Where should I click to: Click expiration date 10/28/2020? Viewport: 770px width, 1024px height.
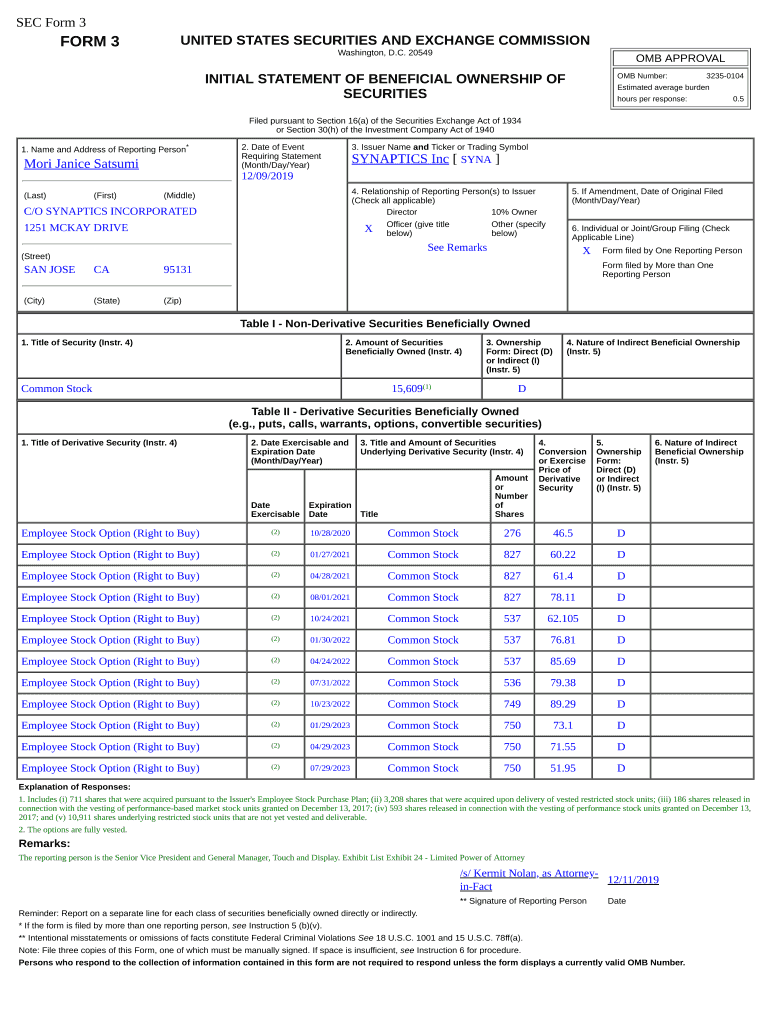(x=330, y=533)
